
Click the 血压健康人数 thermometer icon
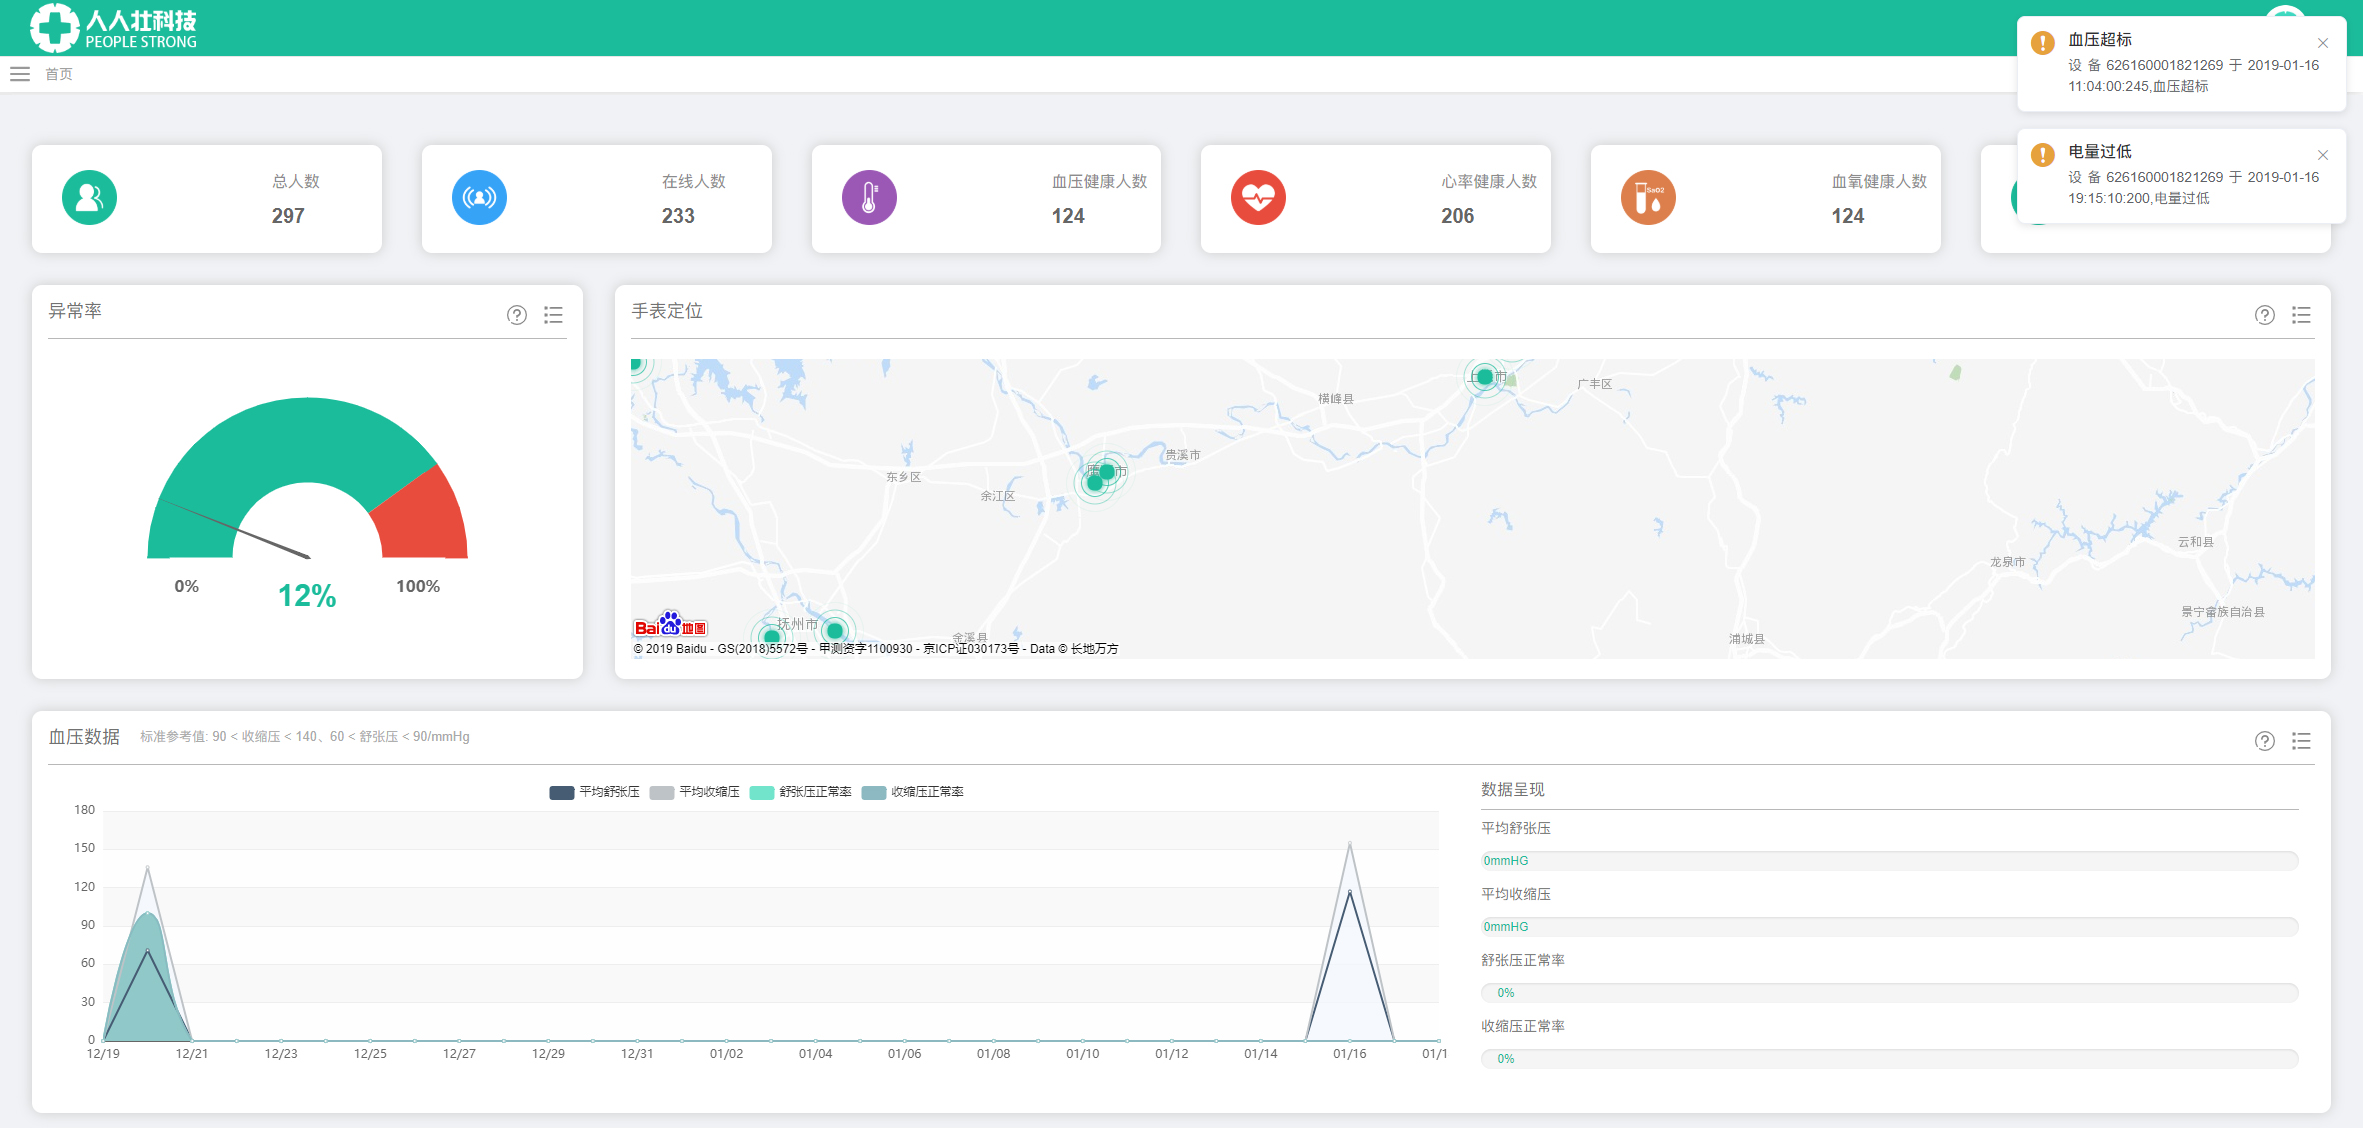pyautogui.click(x=869, y=198)
